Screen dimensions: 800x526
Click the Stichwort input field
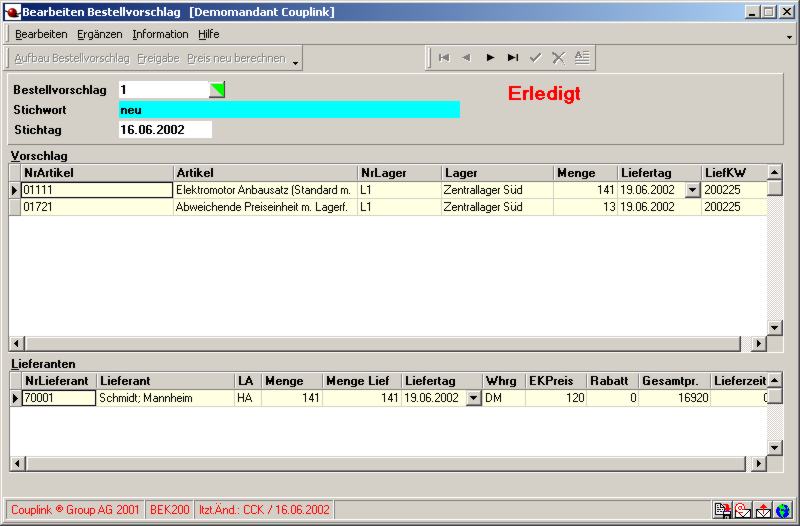289,110
